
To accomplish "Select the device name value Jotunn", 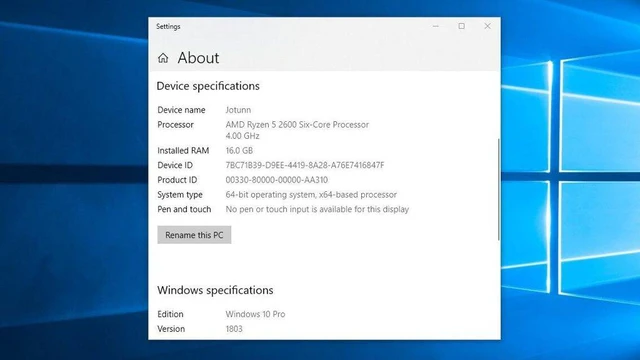I will pyautogui.click(x=238, y=110).
